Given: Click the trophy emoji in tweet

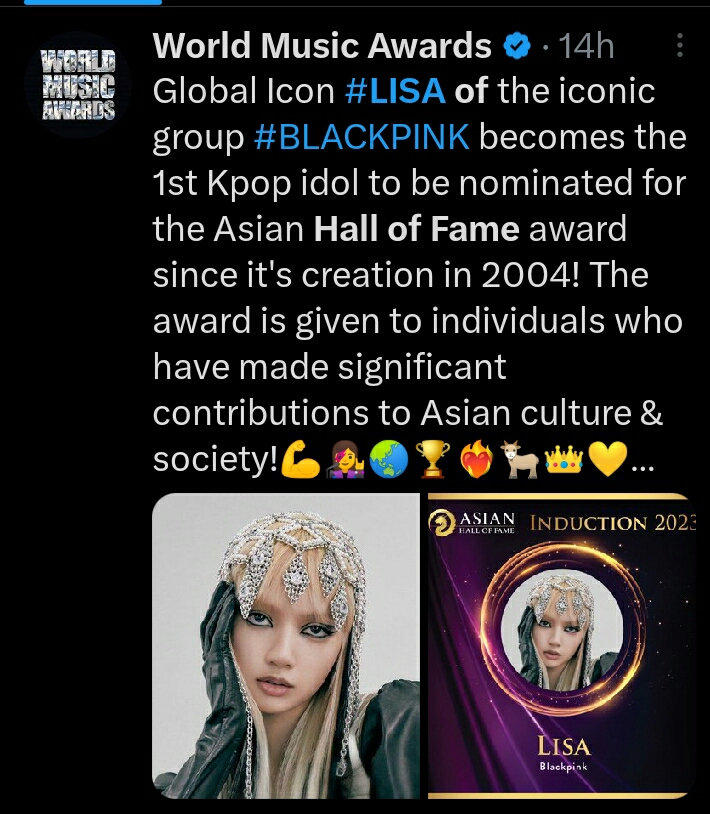Looking at the screenshot, I should pos(433,459).
